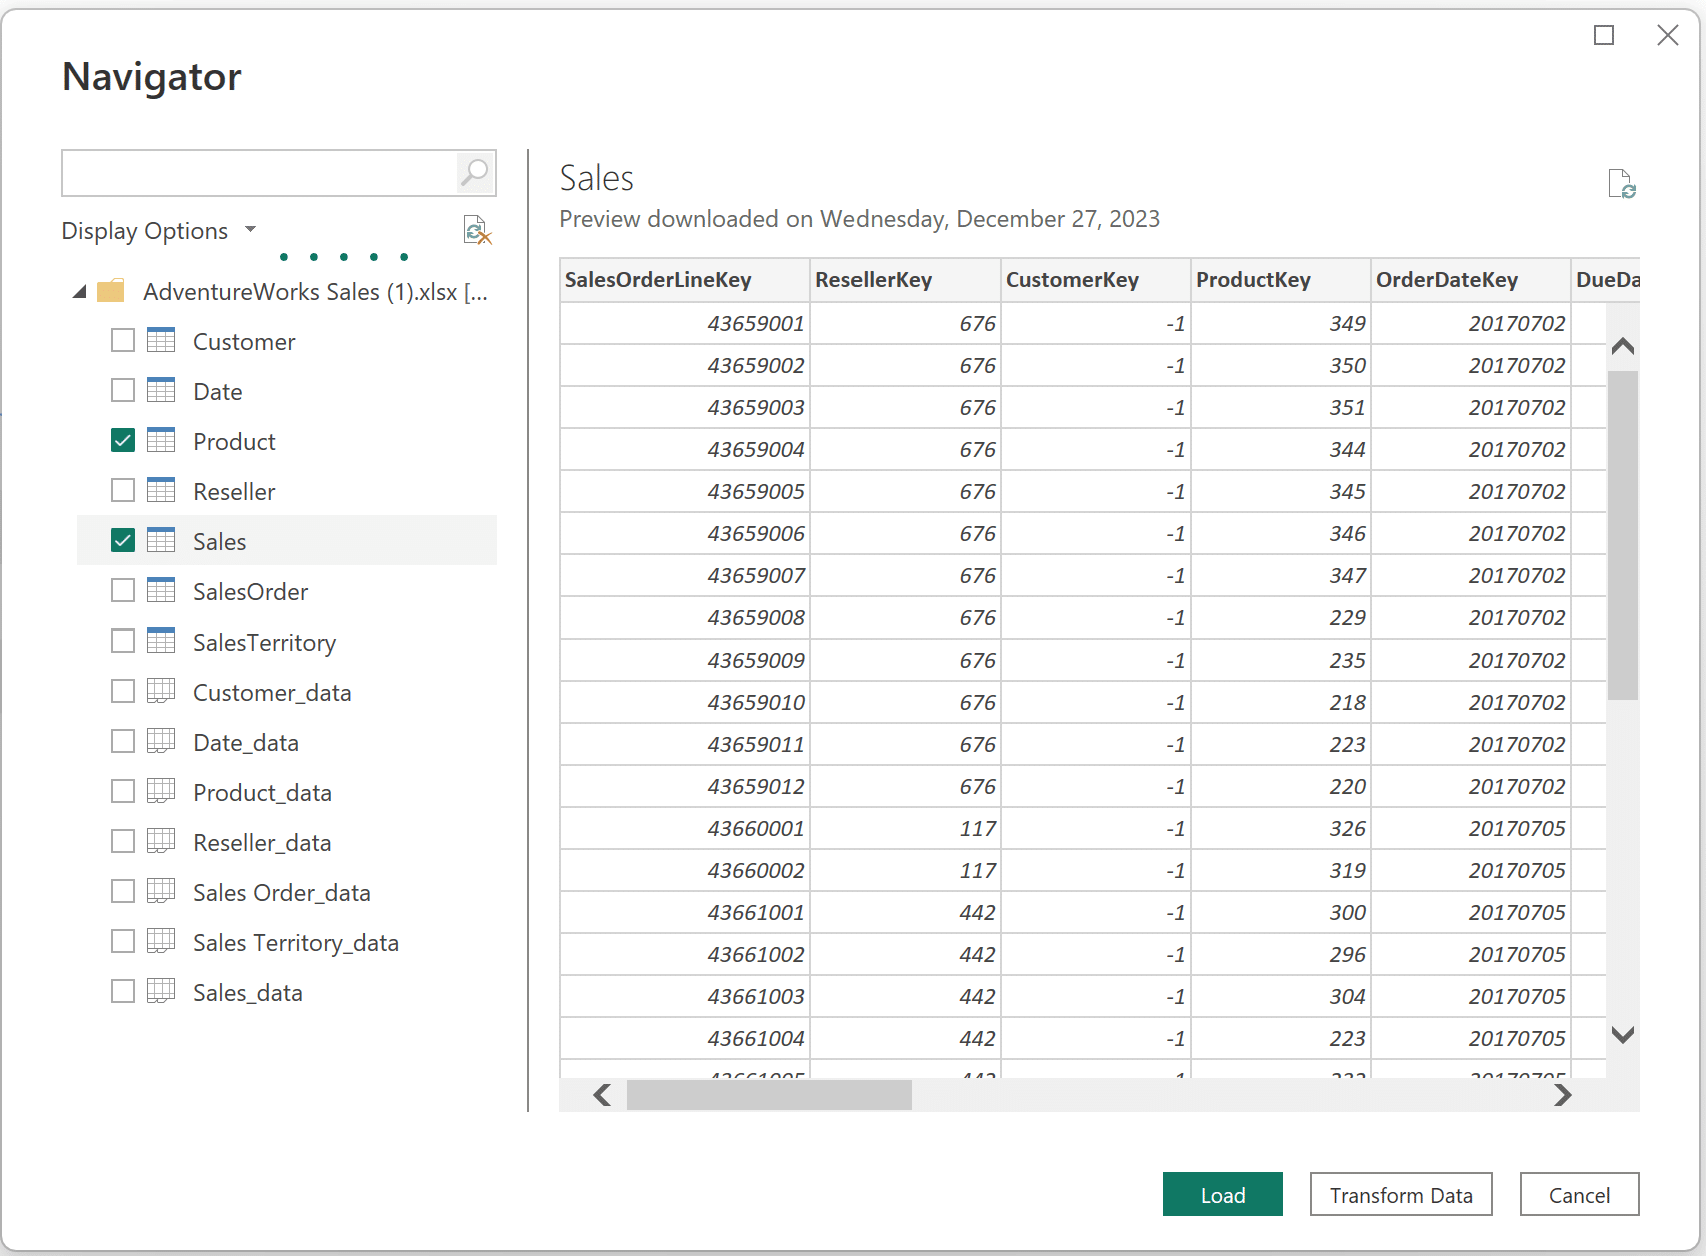Click the scroll left arrow of preview
Screen dimensions: 1706x1256
click(602, 1095)
